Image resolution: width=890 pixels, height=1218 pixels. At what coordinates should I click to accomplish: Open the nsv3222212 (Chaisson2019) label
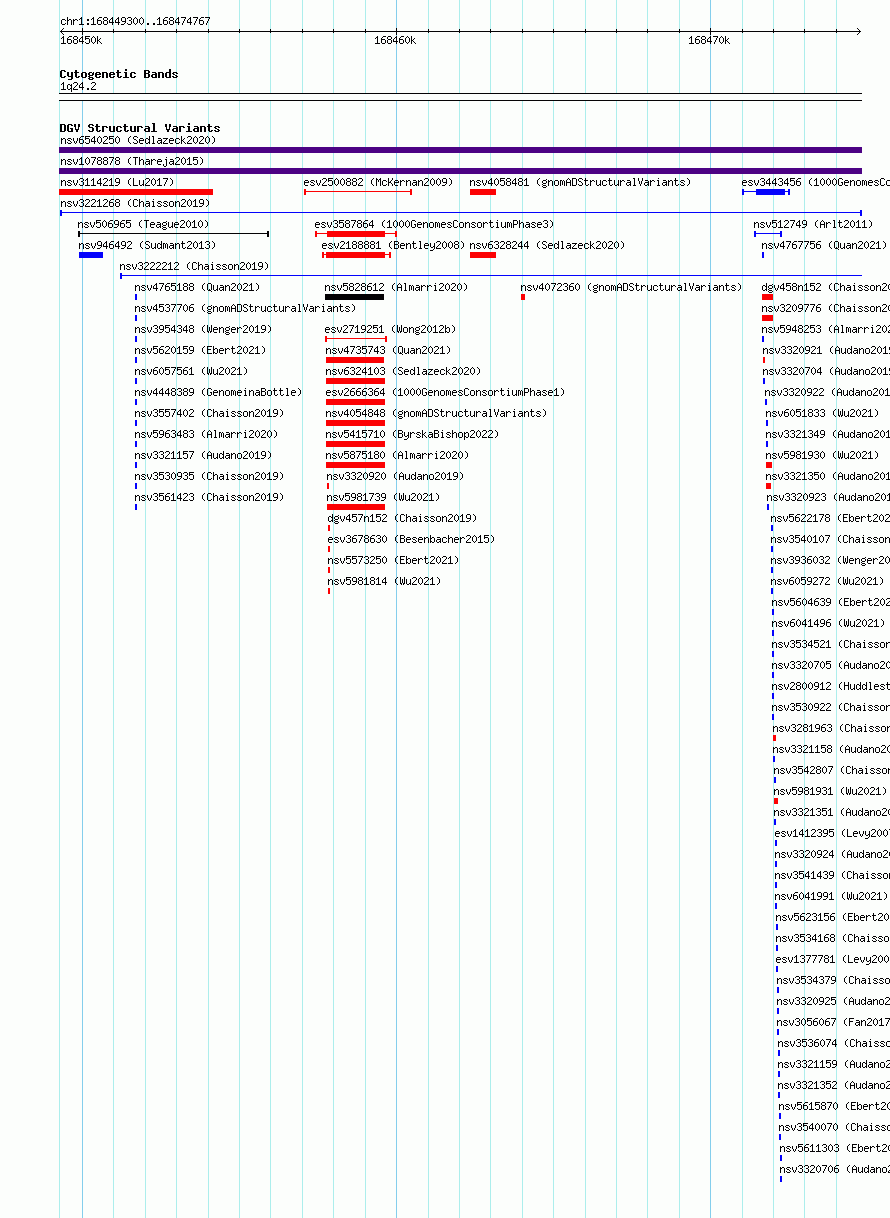(x=194, y=266)
